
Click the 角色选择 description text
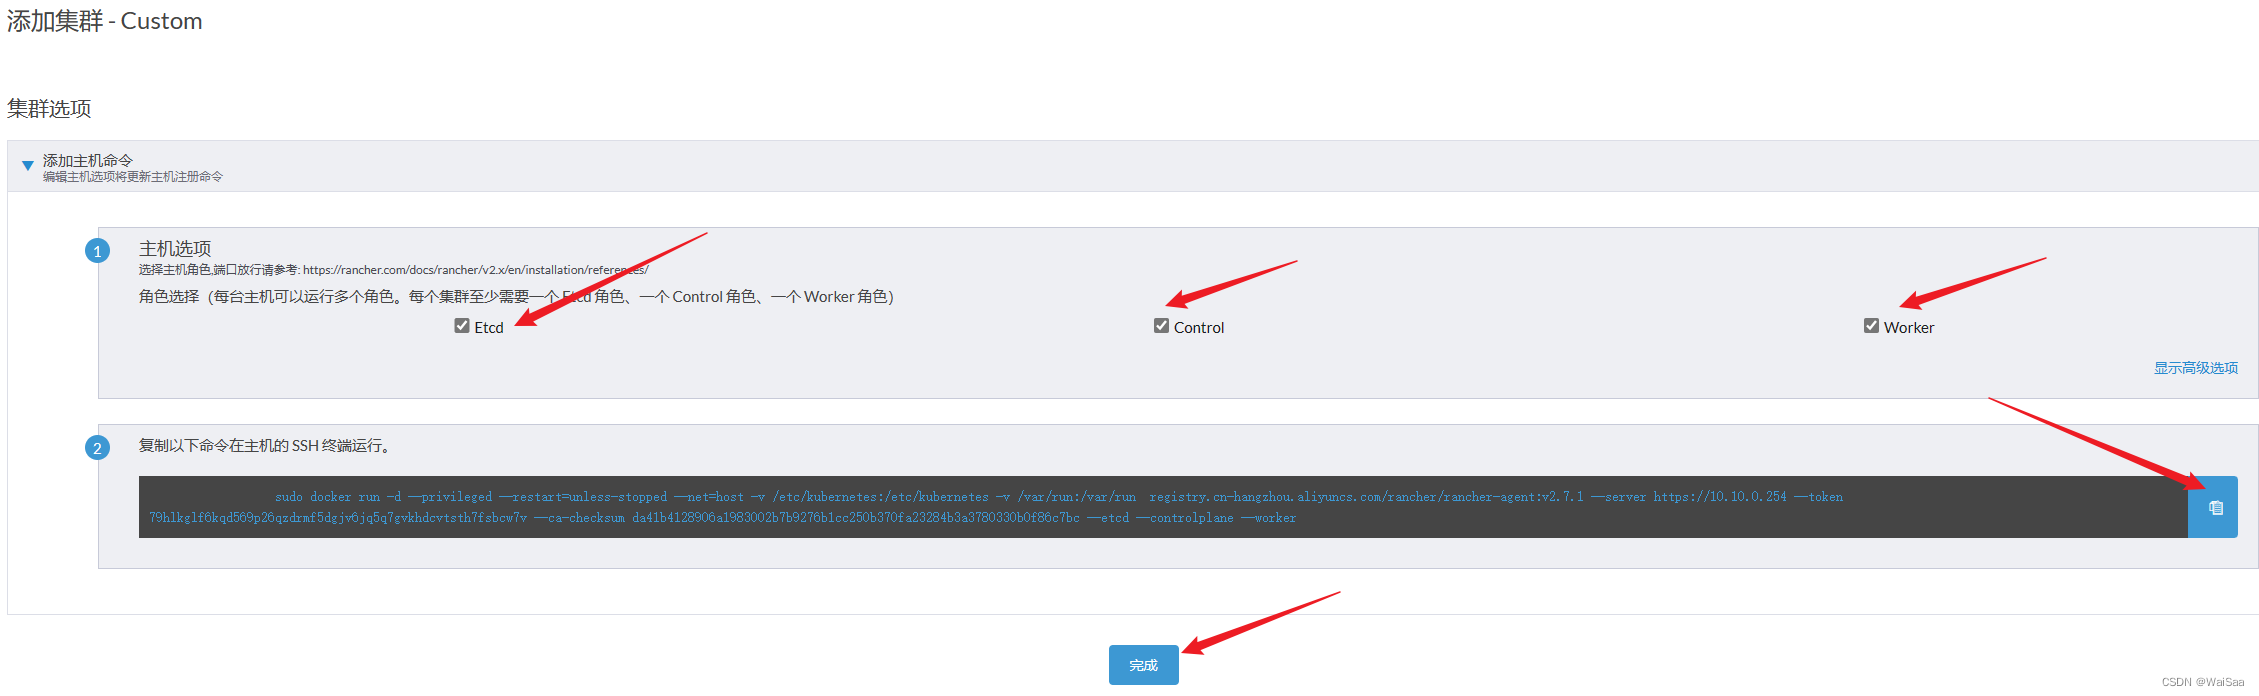(x=516, y=297)
